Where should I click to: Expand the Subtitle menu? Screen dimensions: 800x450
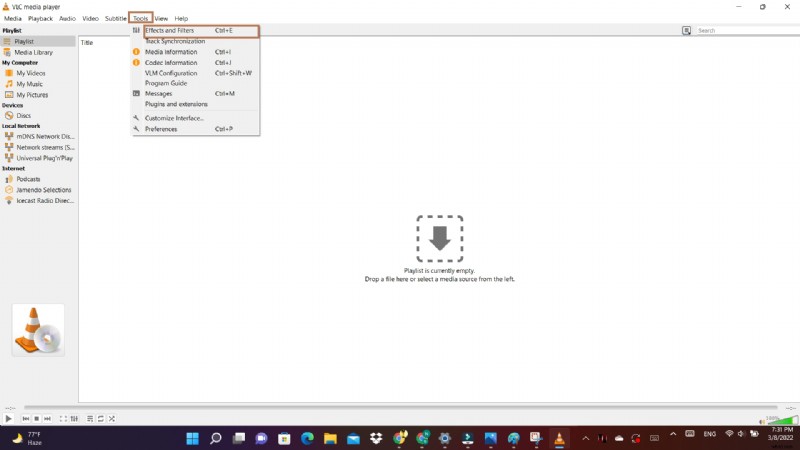click(x=116, y=18)
